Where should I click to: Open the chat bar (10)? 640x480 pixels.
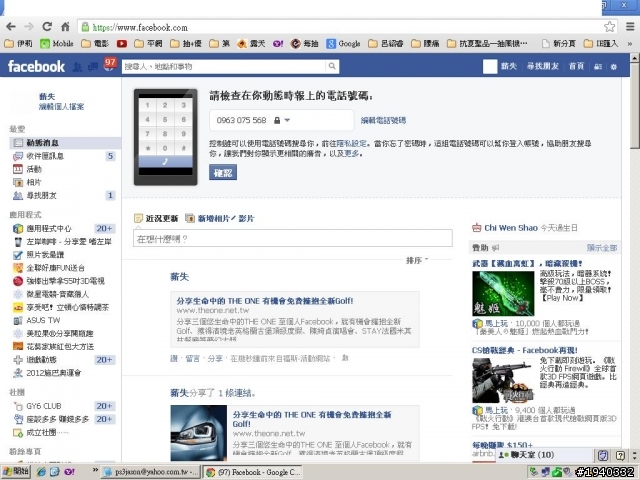coord(543,455)
